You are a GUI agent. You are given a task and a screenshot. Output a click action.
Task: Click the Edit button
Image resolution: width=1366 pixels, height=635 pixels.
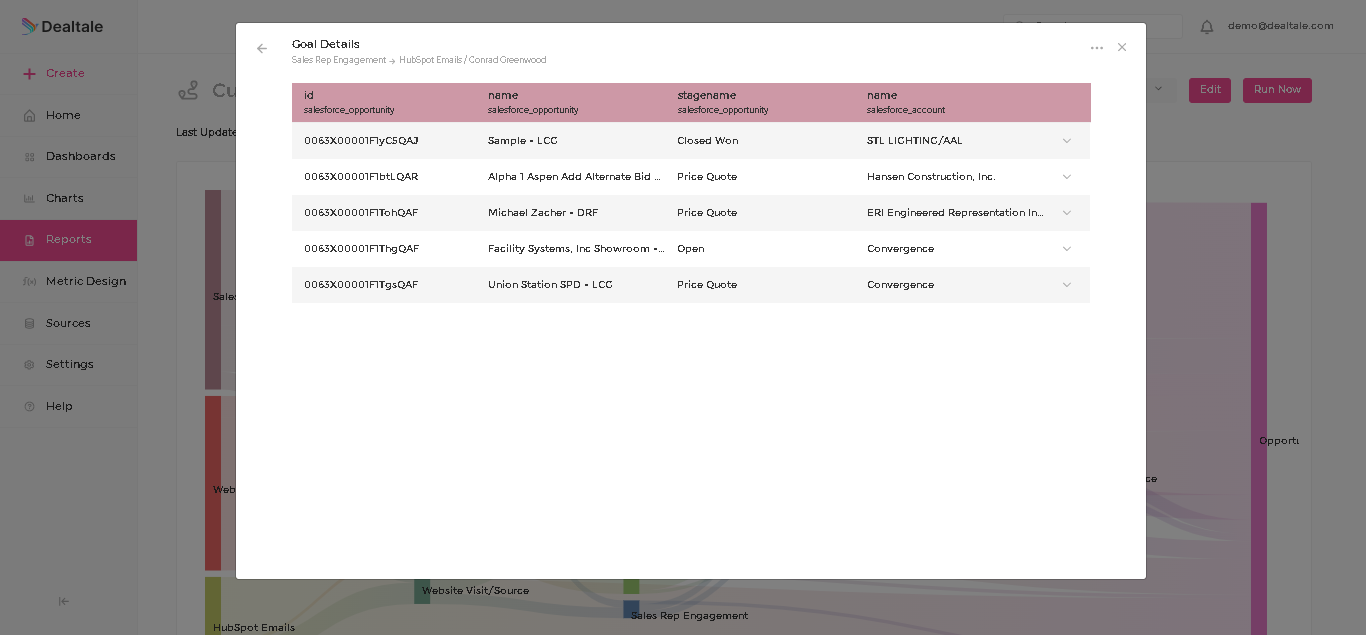click(x=1210, y=90)
